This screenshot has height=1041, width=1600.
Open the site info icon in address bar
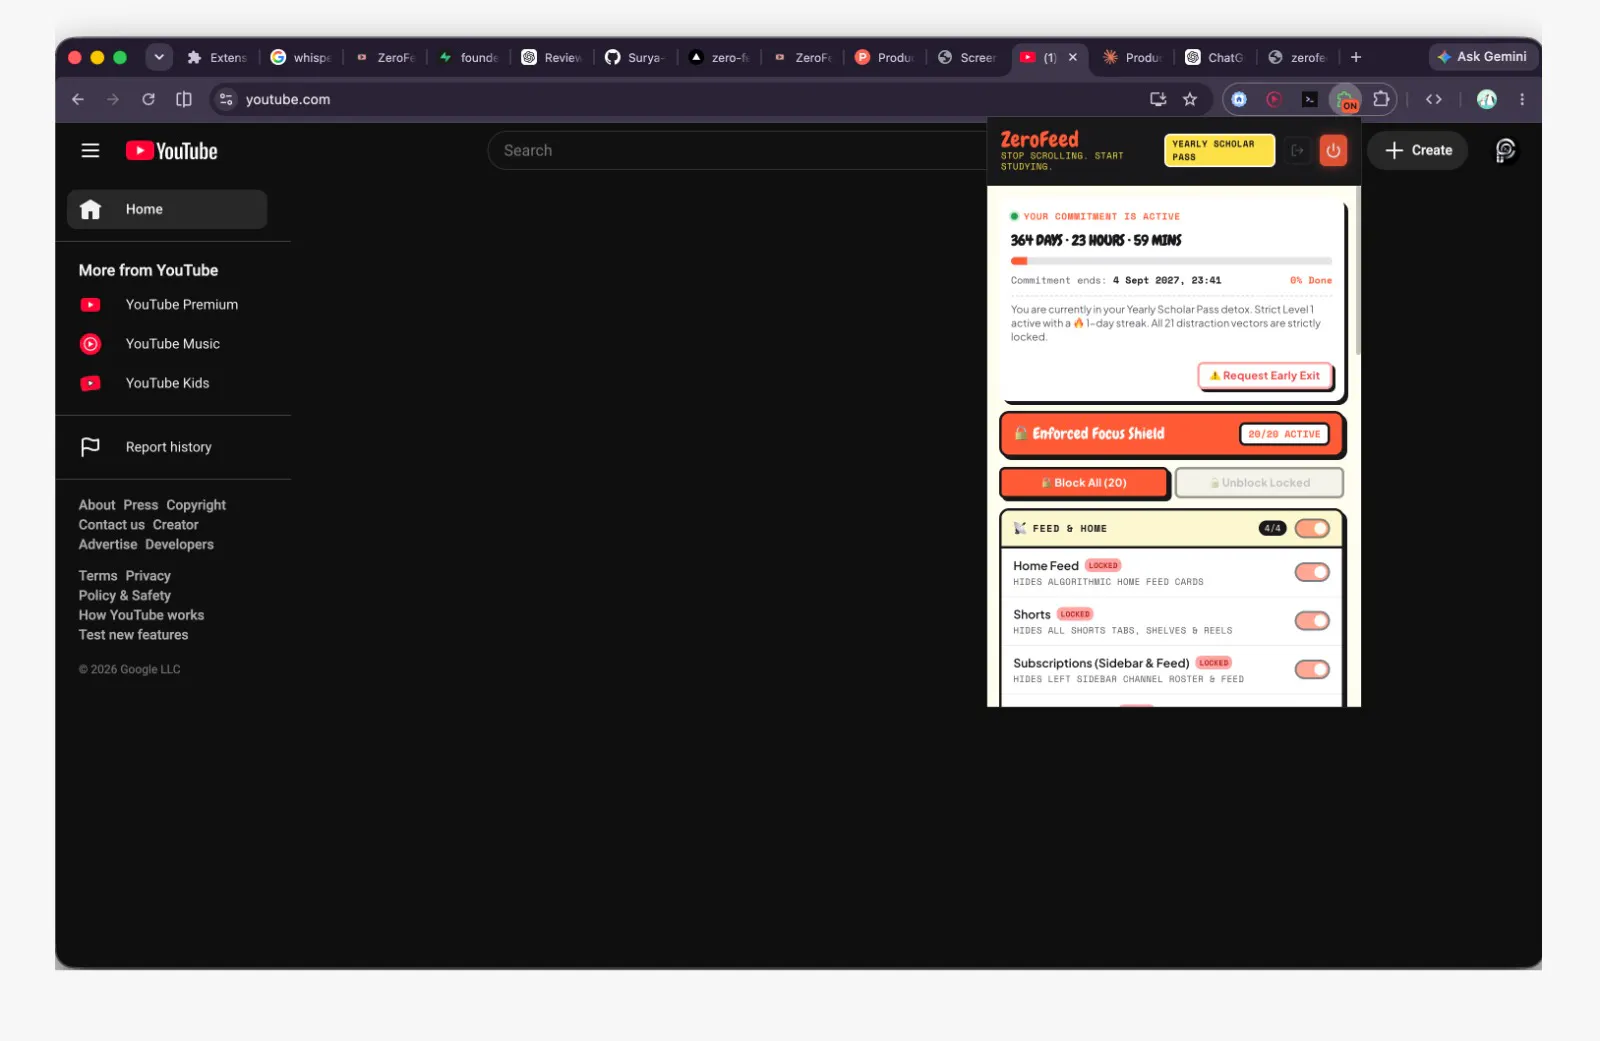click(226, 99)
